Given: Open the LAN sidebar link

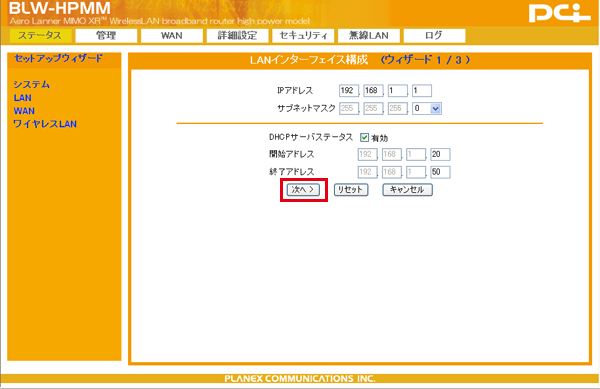Looking at the screenshot, I should tap(23, 98).
